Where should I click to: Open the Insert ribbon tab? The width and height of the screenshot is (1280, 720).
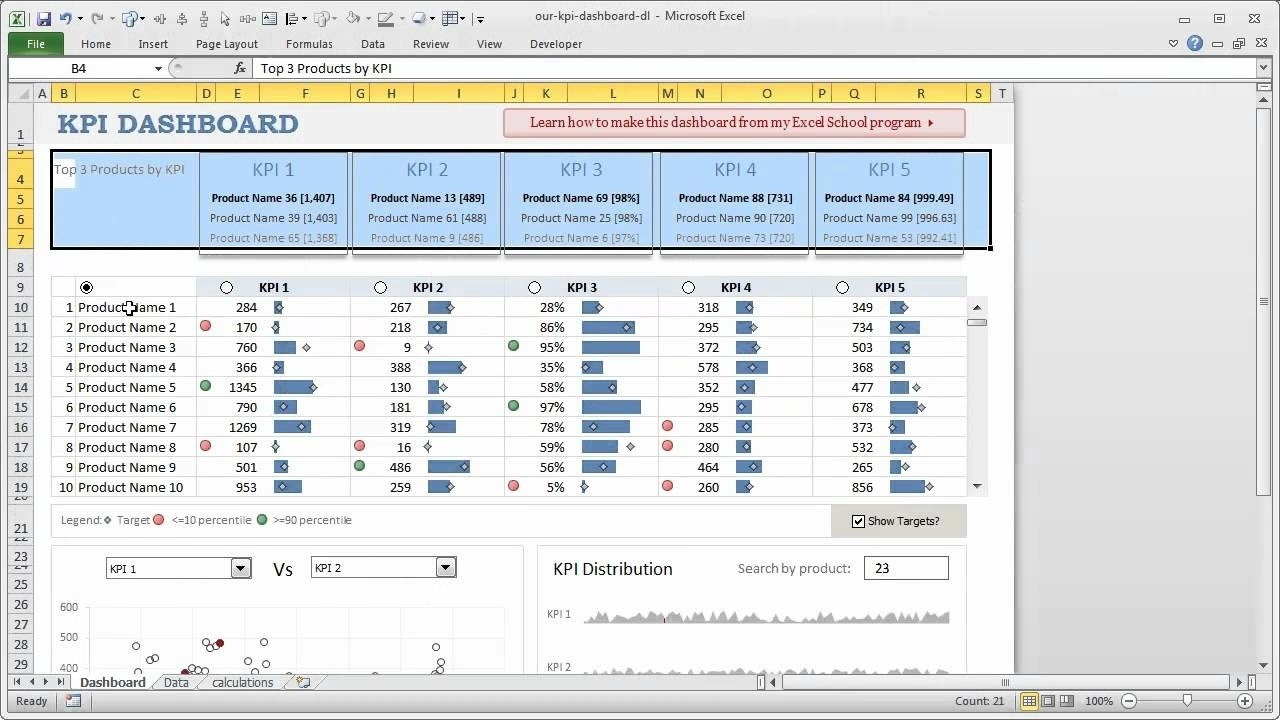tap(153, 44)
